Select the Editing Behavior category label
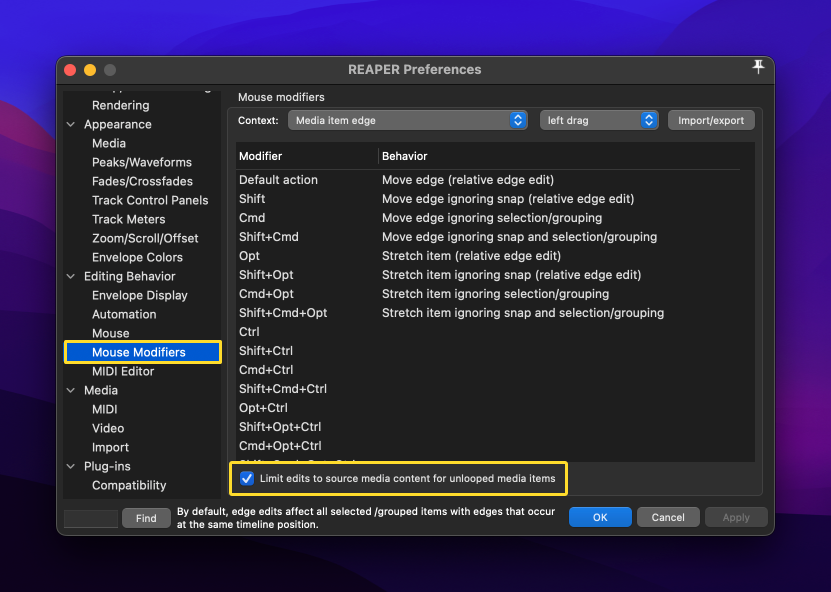Image resolution: width=831 pixels, height=592 pixels. (129, 276)
